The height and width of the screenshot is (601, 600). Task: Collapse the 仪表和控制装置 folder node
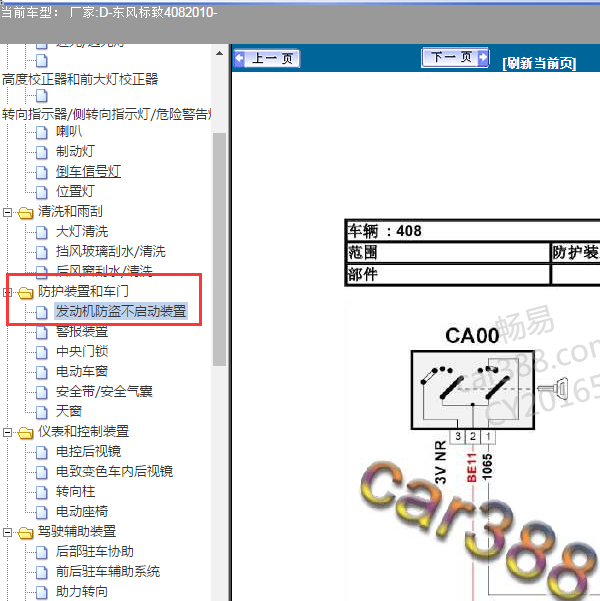pos(7,432)
